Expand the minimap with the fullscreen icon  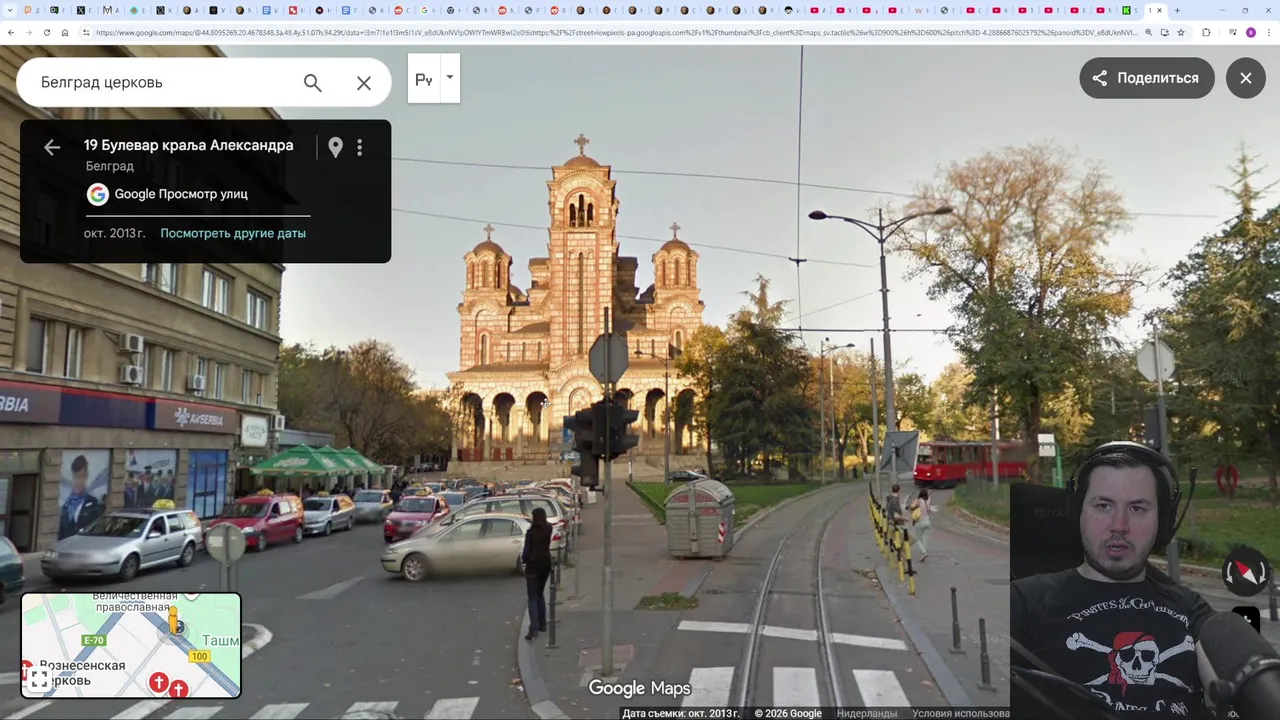[x=39, y=680]
